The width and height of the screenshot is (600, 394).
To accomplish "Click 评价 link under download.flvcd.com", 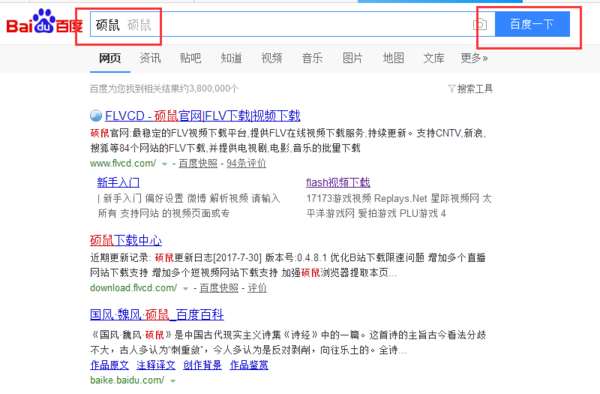I will [x=257, y=288].
